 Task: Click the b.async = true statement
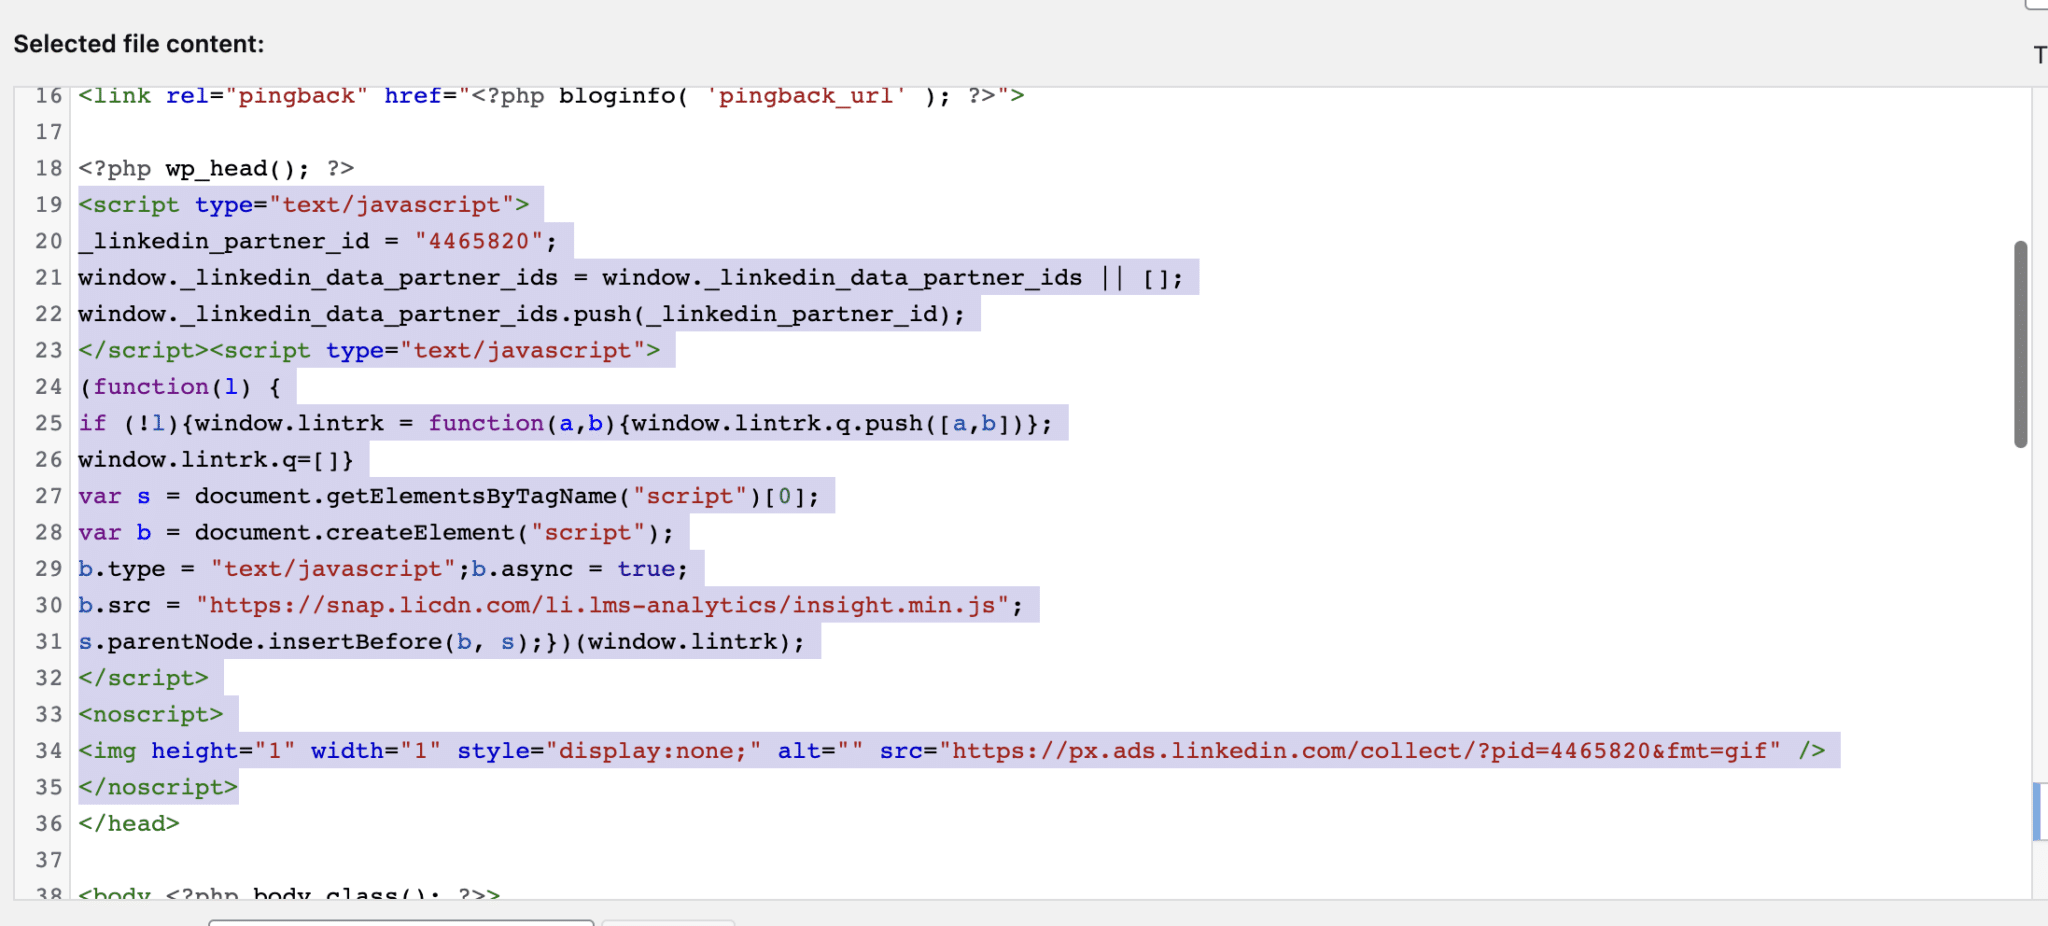pyautogui.click(x=580, y=570)
